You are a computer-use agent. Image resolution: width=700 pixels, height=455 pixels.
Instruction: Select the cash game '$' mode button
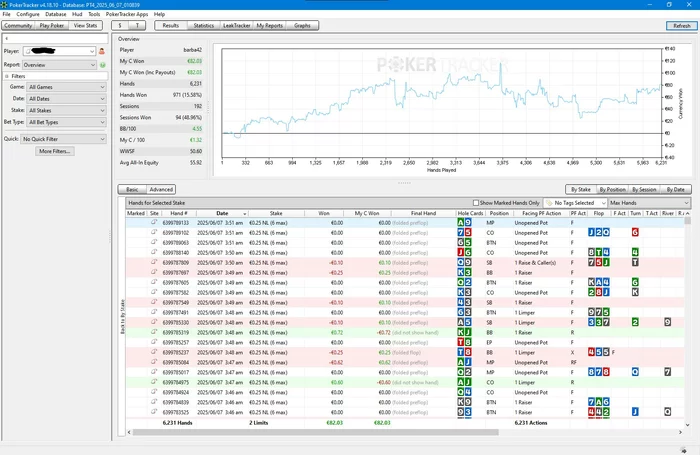click(120, 25)
